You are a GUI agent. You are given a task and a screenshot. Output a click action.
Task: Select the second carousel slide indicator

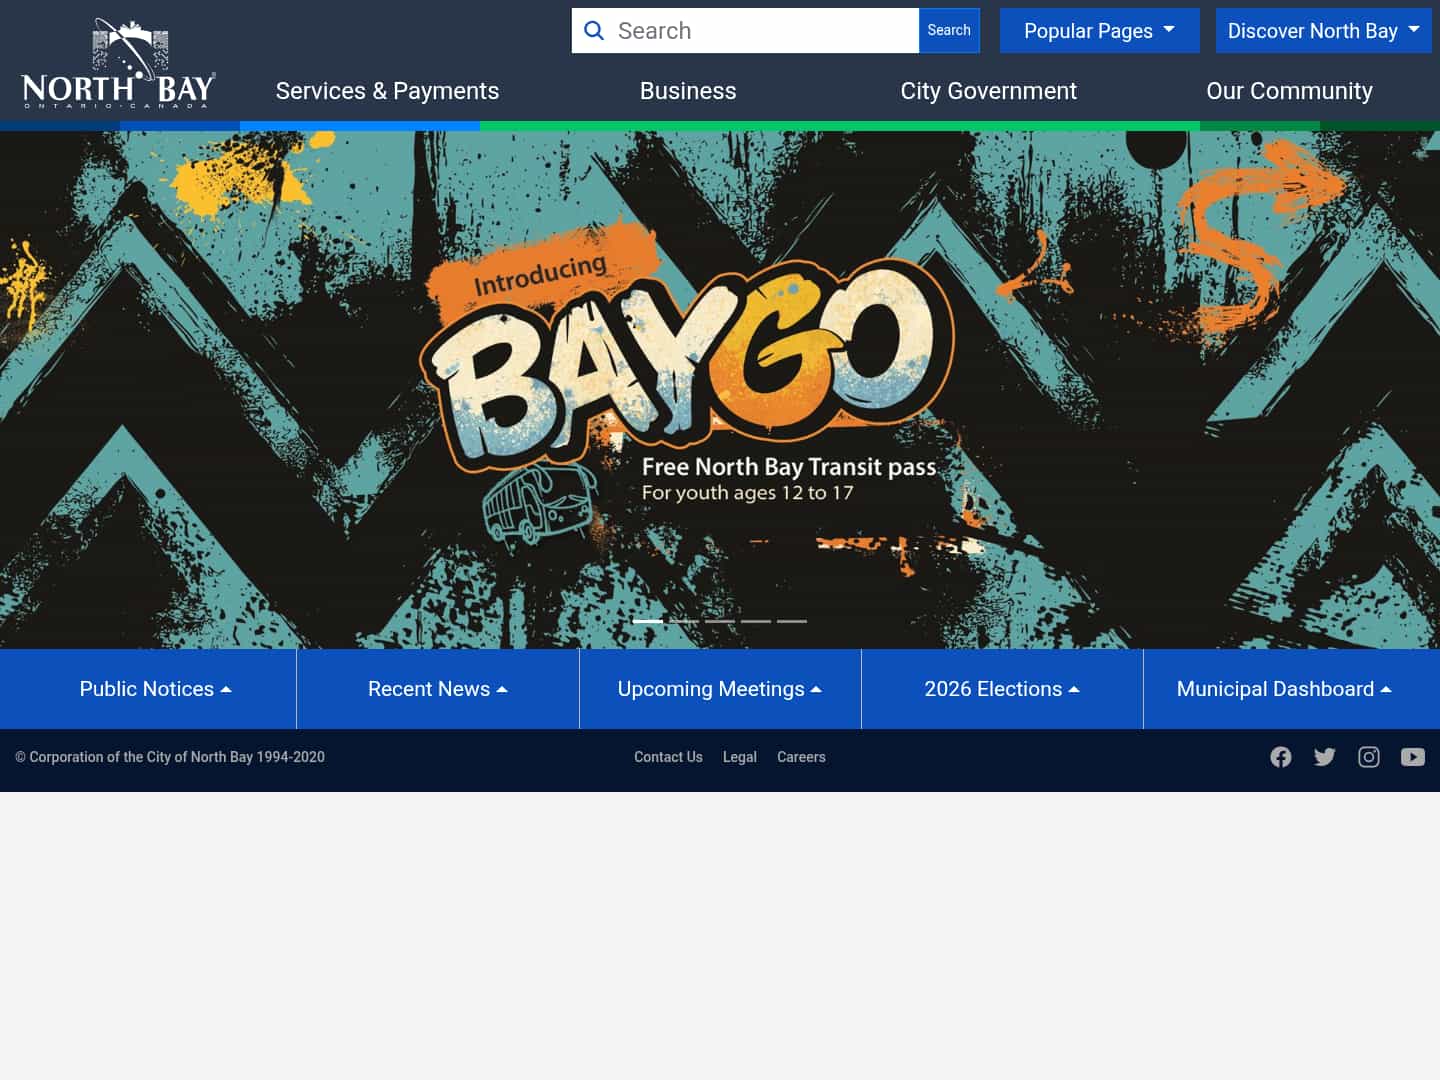coord(684,621)
